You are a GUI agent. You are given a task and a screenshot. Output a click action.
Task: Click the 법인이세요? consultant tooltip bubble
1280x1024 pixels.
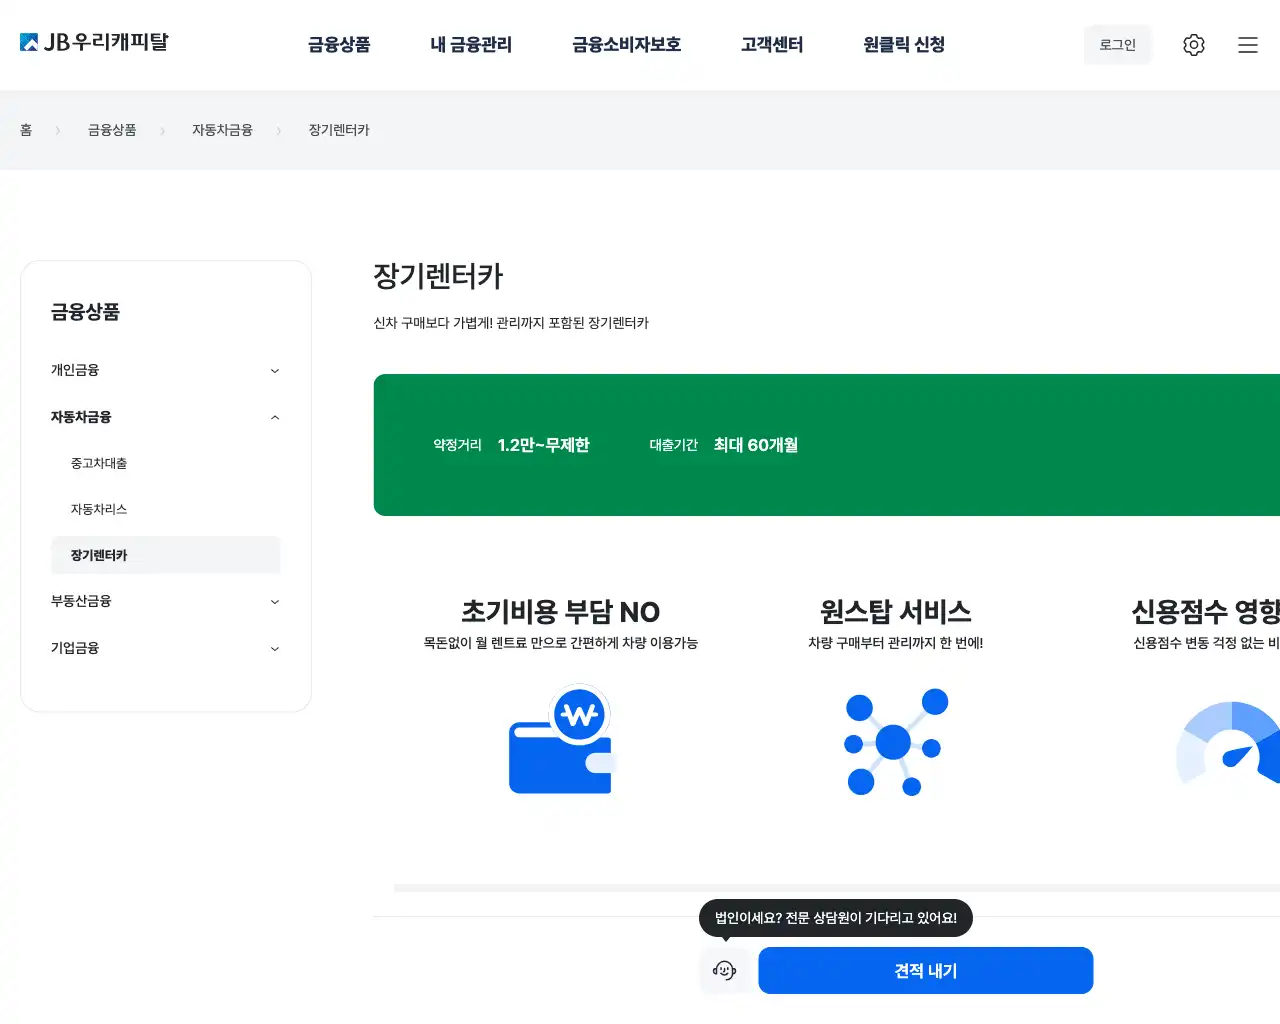coord(836,918)
